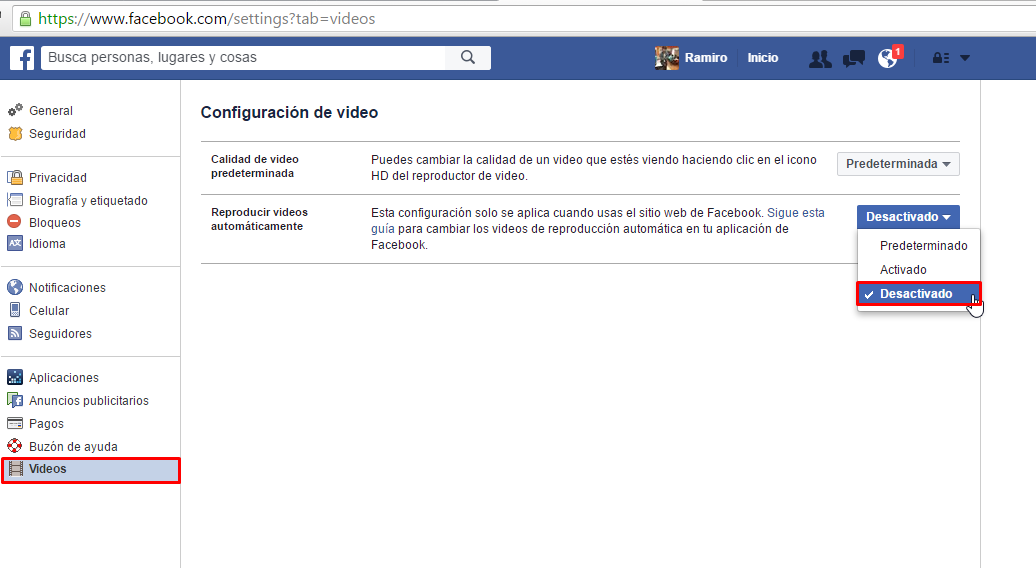Click the Notificaciones globe icon in sidebar
Viewport: 1036px width, 568px height.
(x=15, y=287)
